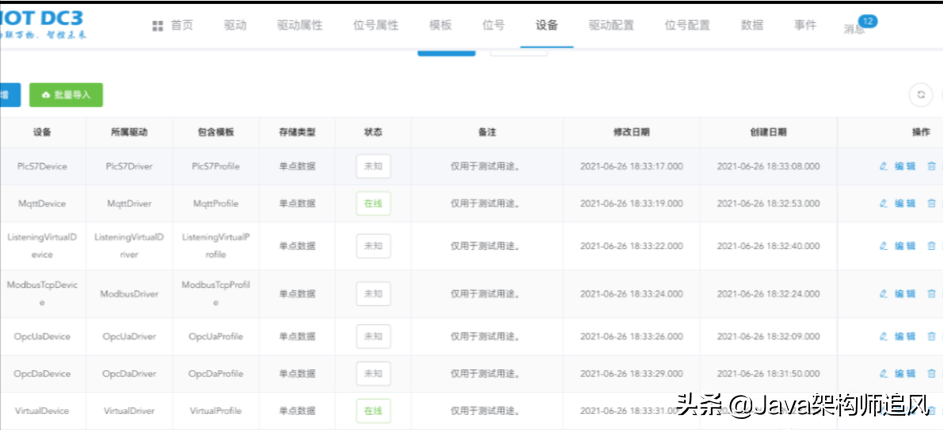The height and width of the screenshot is (430, 943).
Task: Click the refresh circular icon button
Action: (x=921, y=95)
